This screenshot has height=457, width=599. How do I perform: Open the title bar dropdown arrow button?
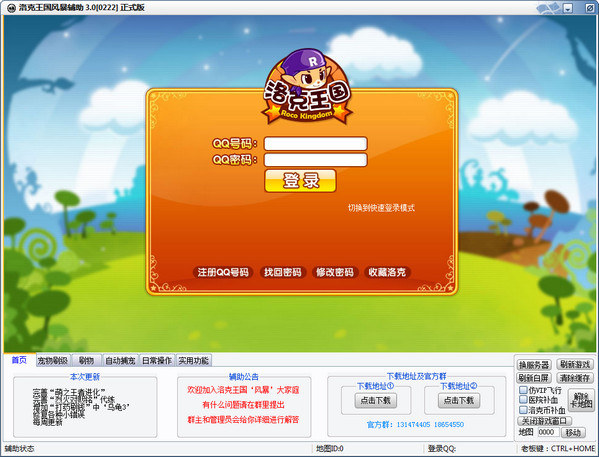tap(568, 8)
